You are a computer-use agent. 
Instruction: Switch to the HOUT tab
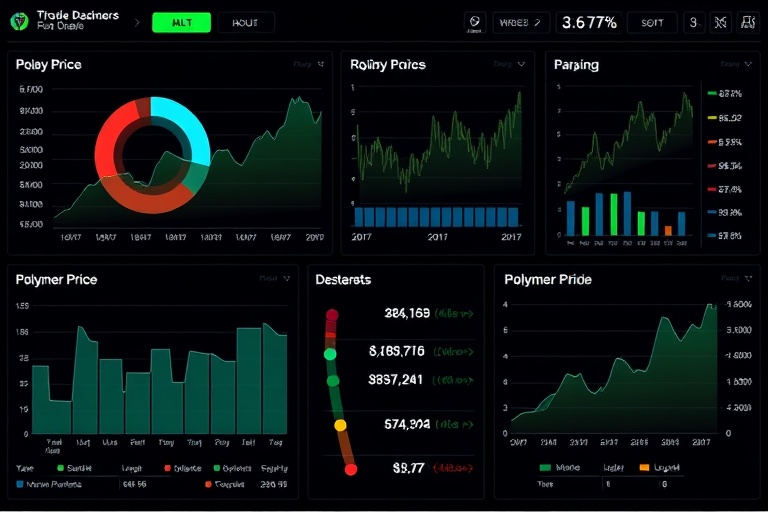pos(244,22)
